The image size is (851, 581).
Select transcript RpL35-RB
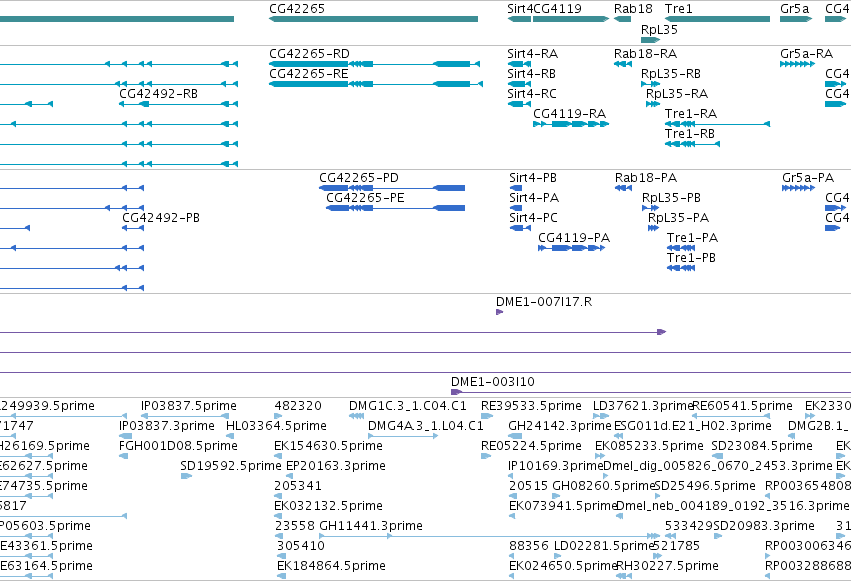[650, 84]
